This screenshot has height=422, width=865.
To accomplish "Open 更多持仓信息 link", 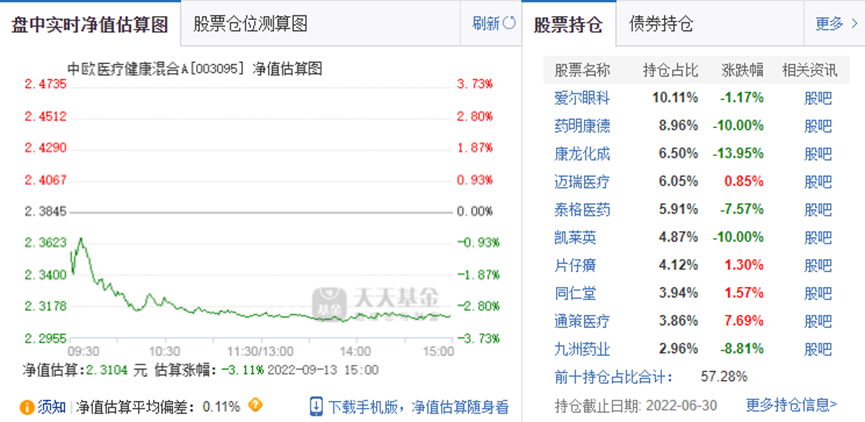I will 792,405.
